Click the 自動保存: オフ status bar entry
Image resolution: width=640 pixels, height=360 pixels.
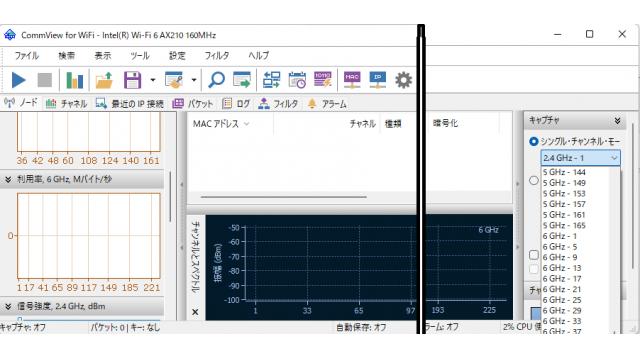(x=361, y=327)
